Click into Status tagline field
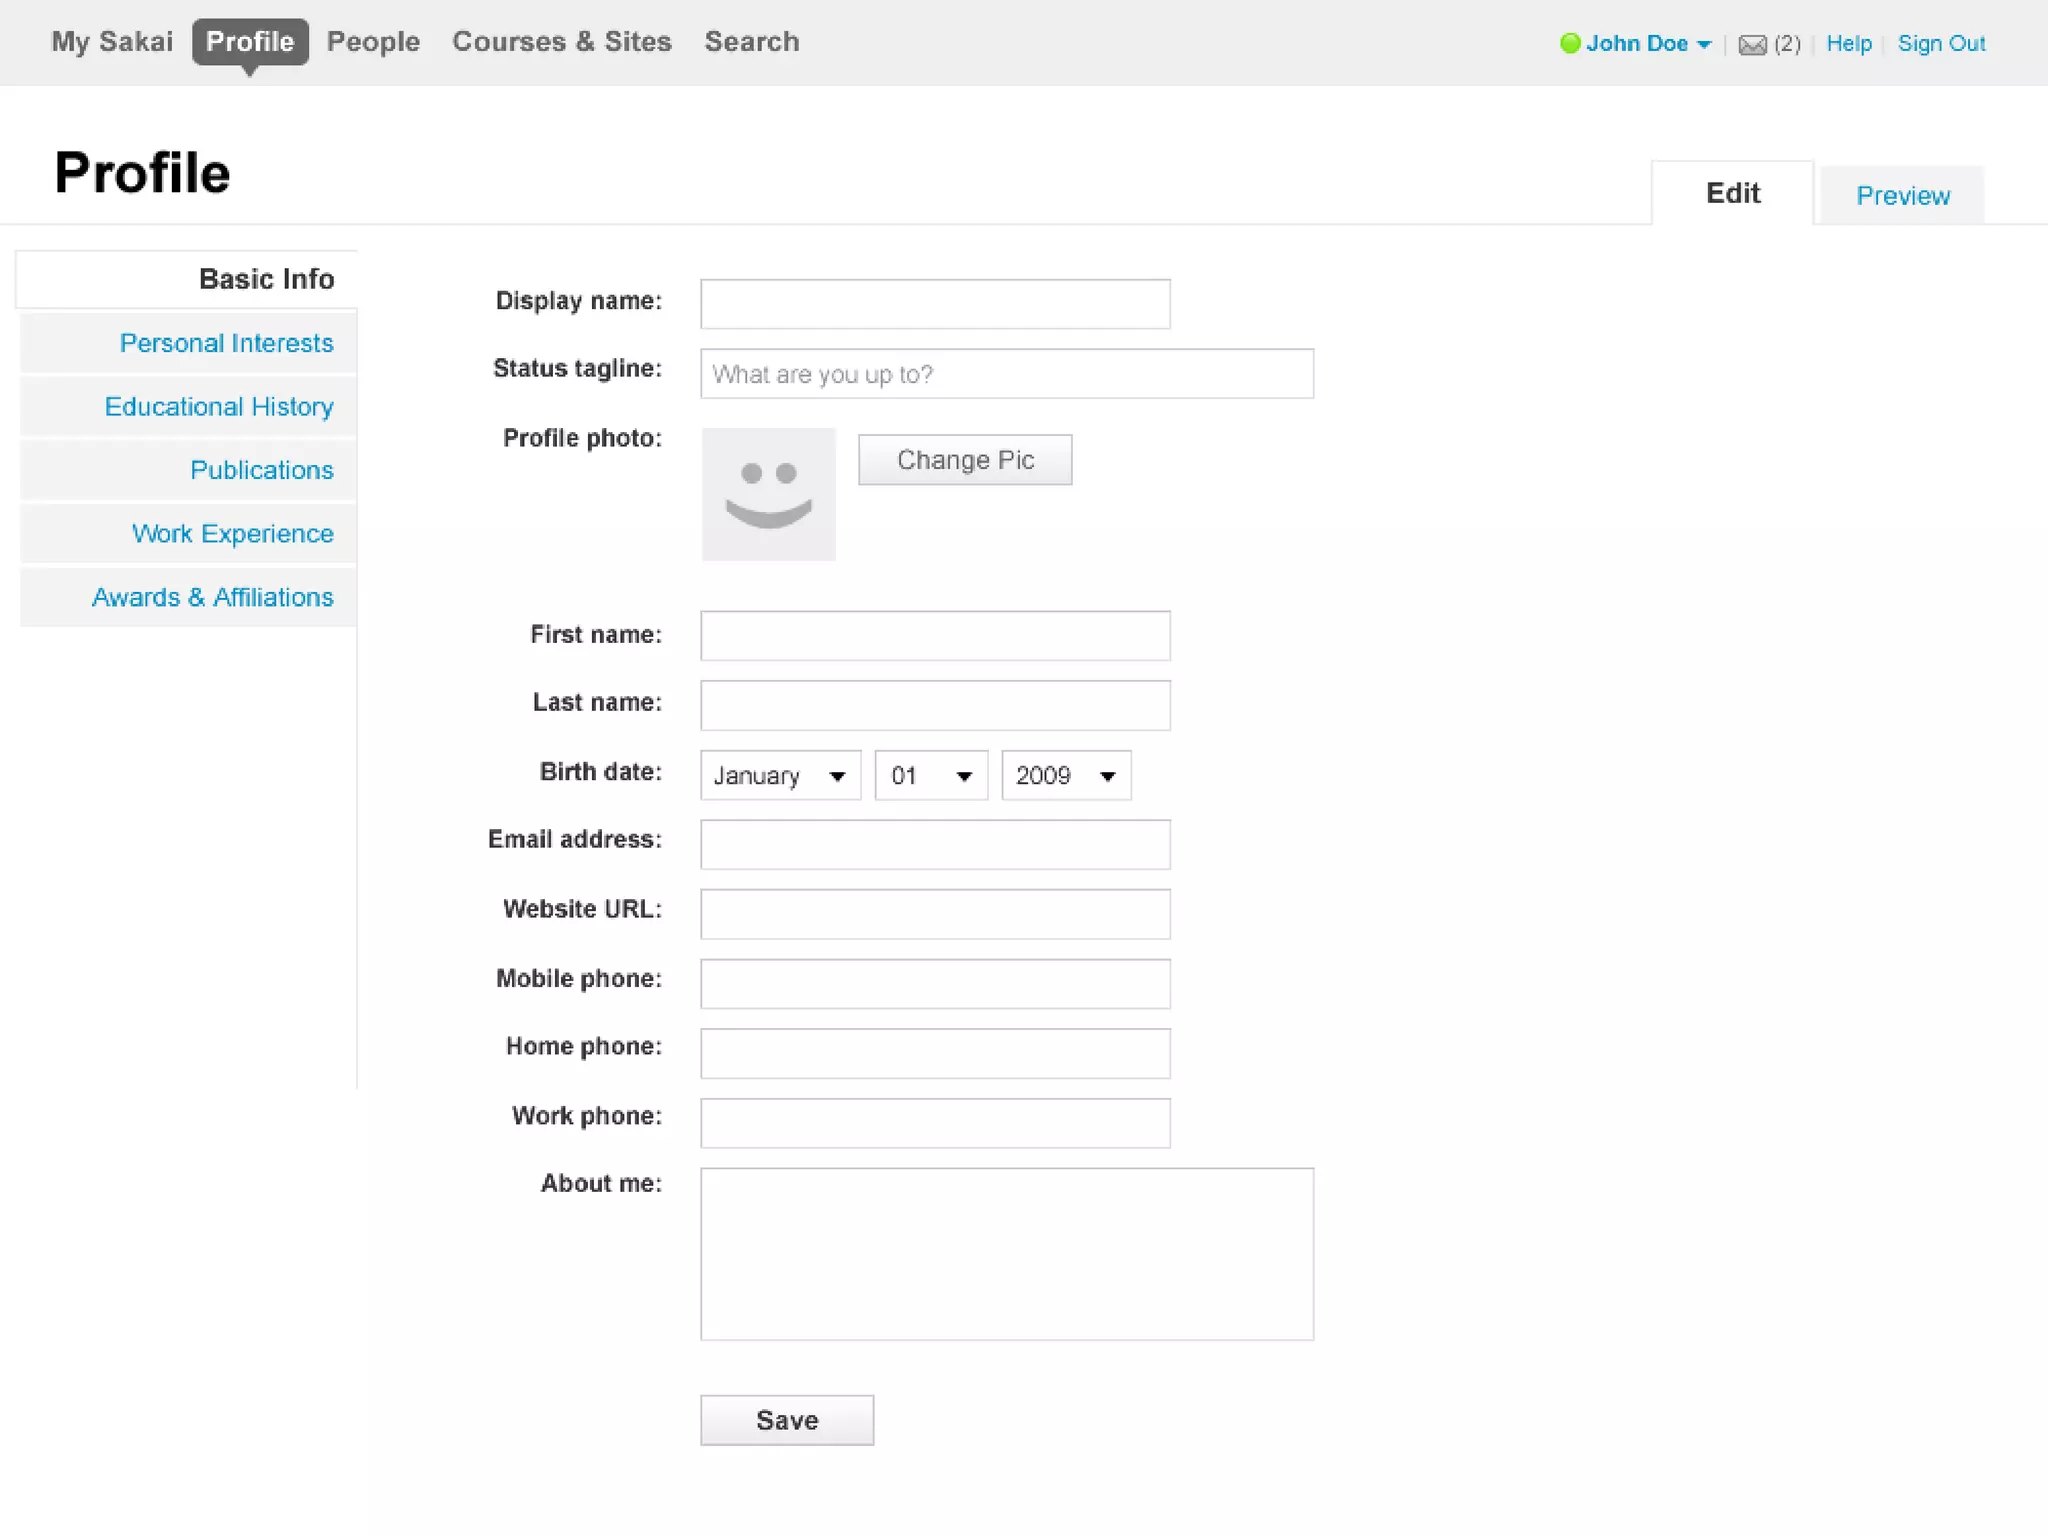2048x1536 pixels. [x=1006, y=374]
